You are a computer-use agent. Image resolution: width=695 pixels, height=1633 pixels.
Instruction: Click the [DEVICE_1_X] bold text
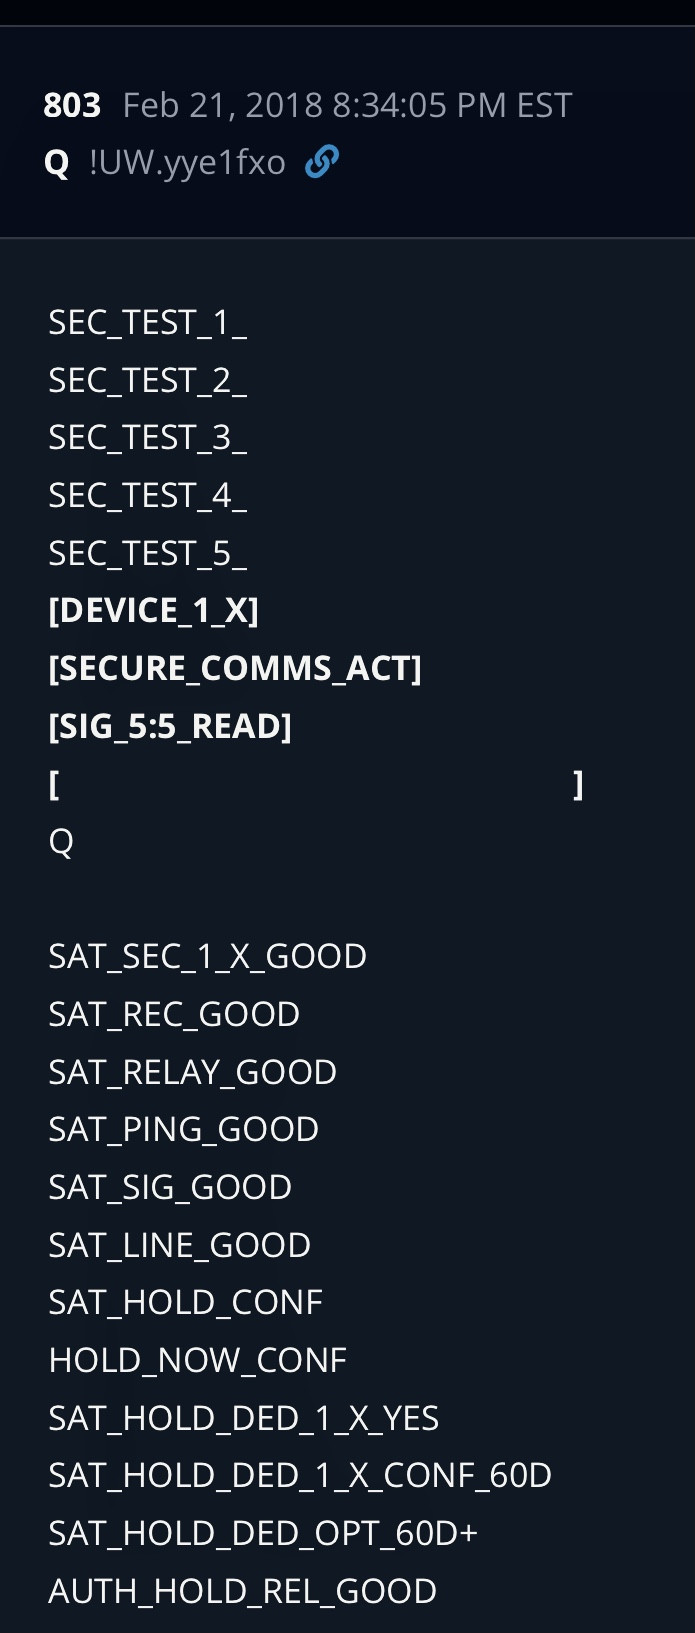[153, 610]
